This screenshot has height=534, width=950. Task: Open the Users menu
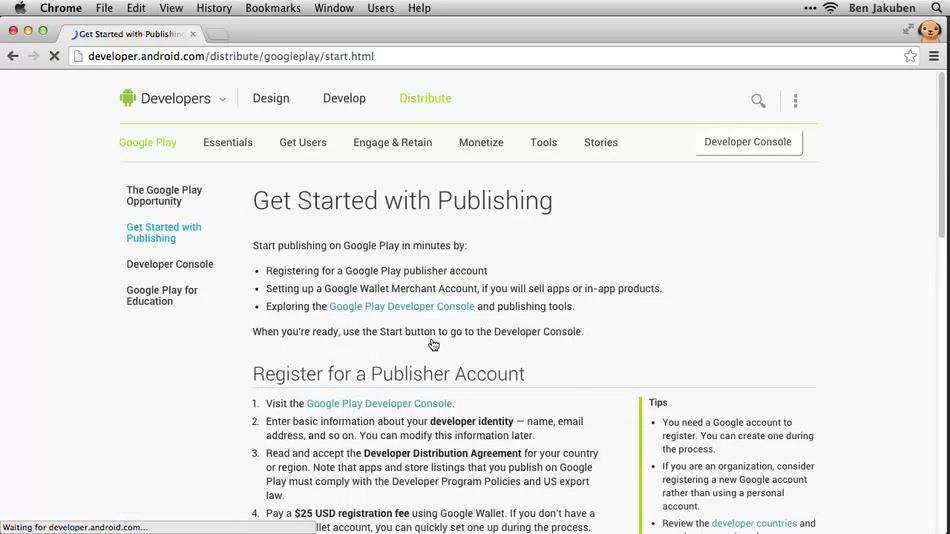tap(380, 8)
